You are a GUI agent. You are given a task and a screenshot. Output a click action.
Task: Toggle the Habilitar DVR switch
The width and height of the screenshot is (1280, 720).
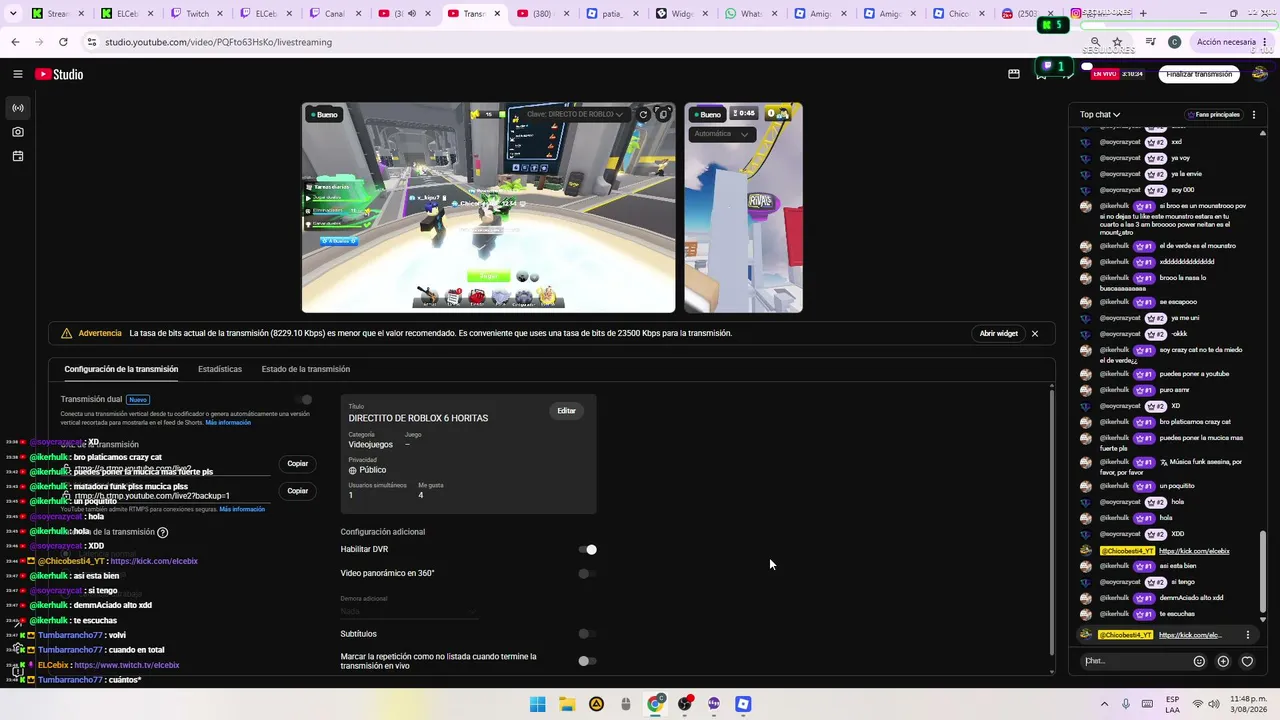pos(587,549)
